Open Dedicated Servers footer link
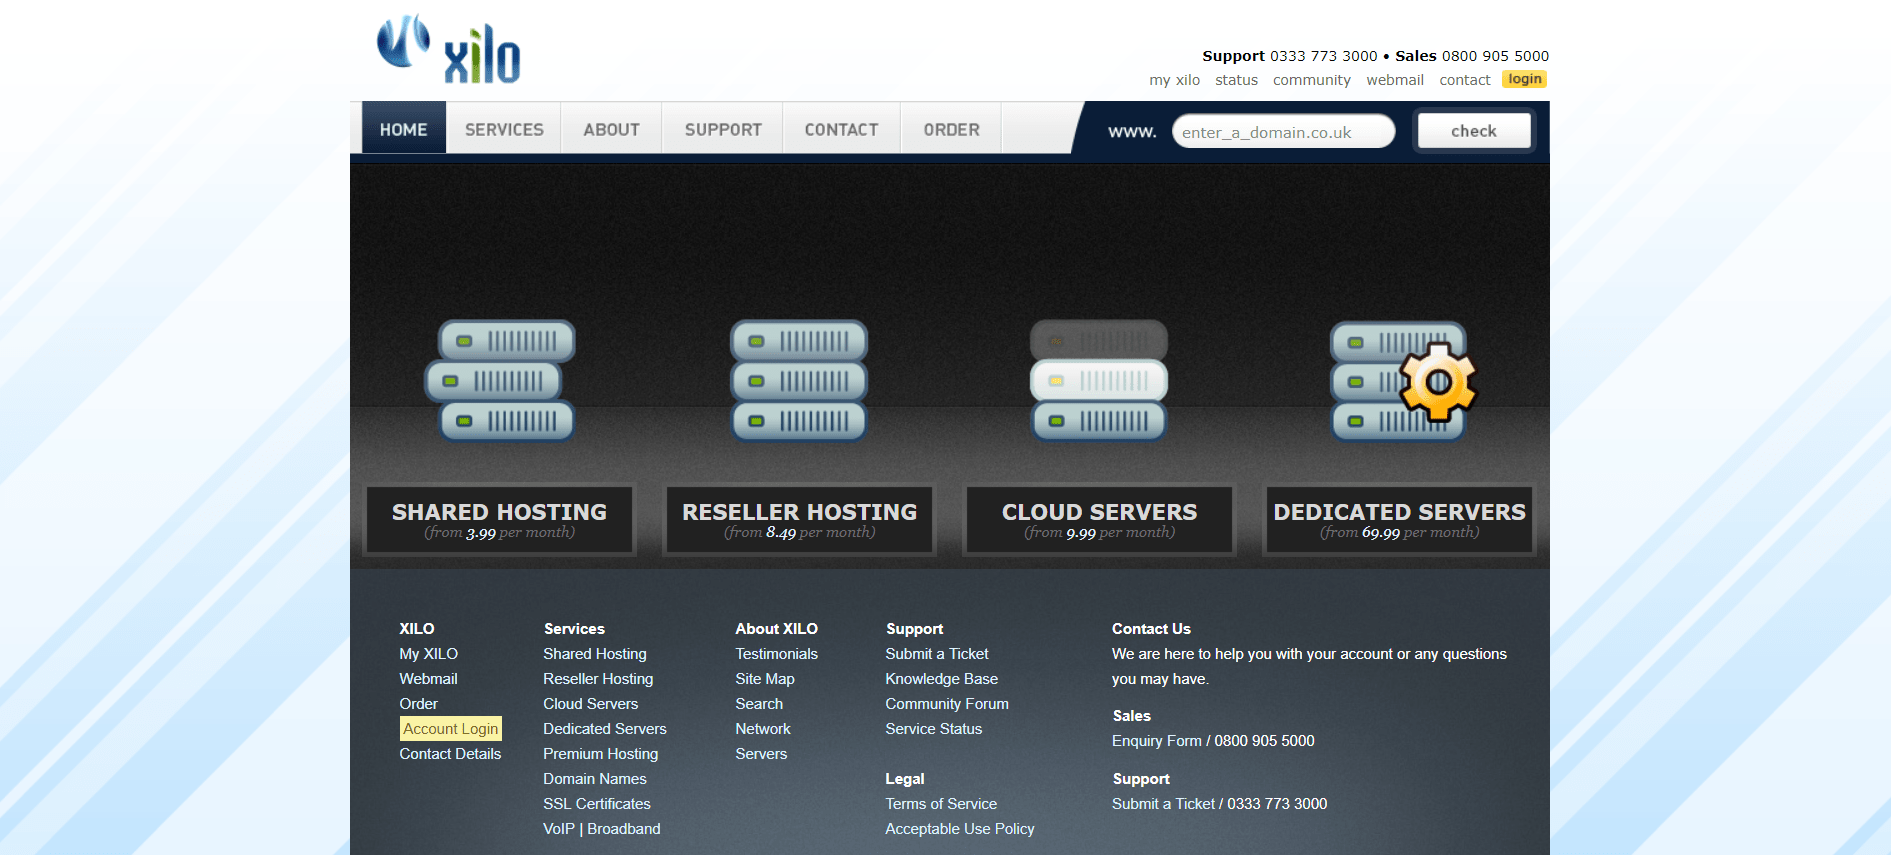 click(605, 729)
